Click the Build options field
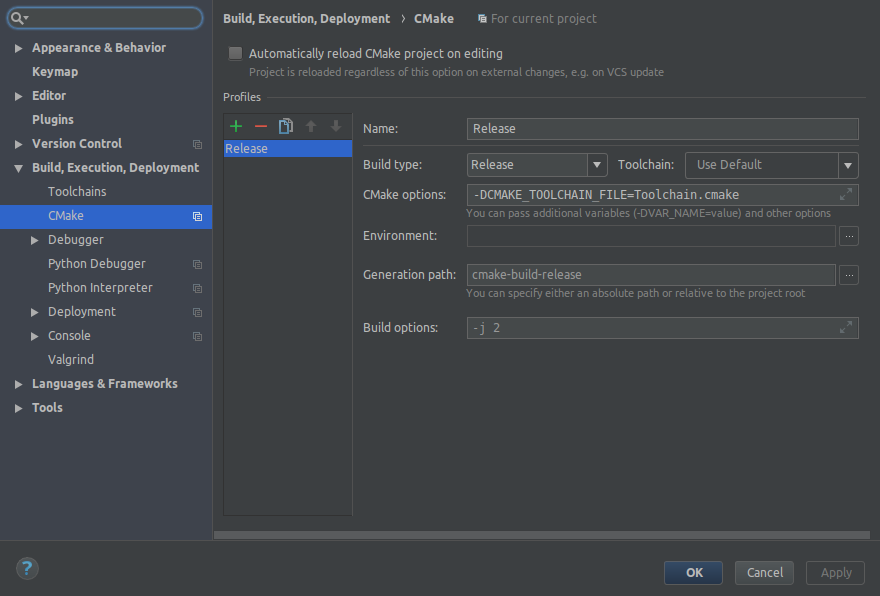Viewport: 880px width, 596px height. coord(663,328)
